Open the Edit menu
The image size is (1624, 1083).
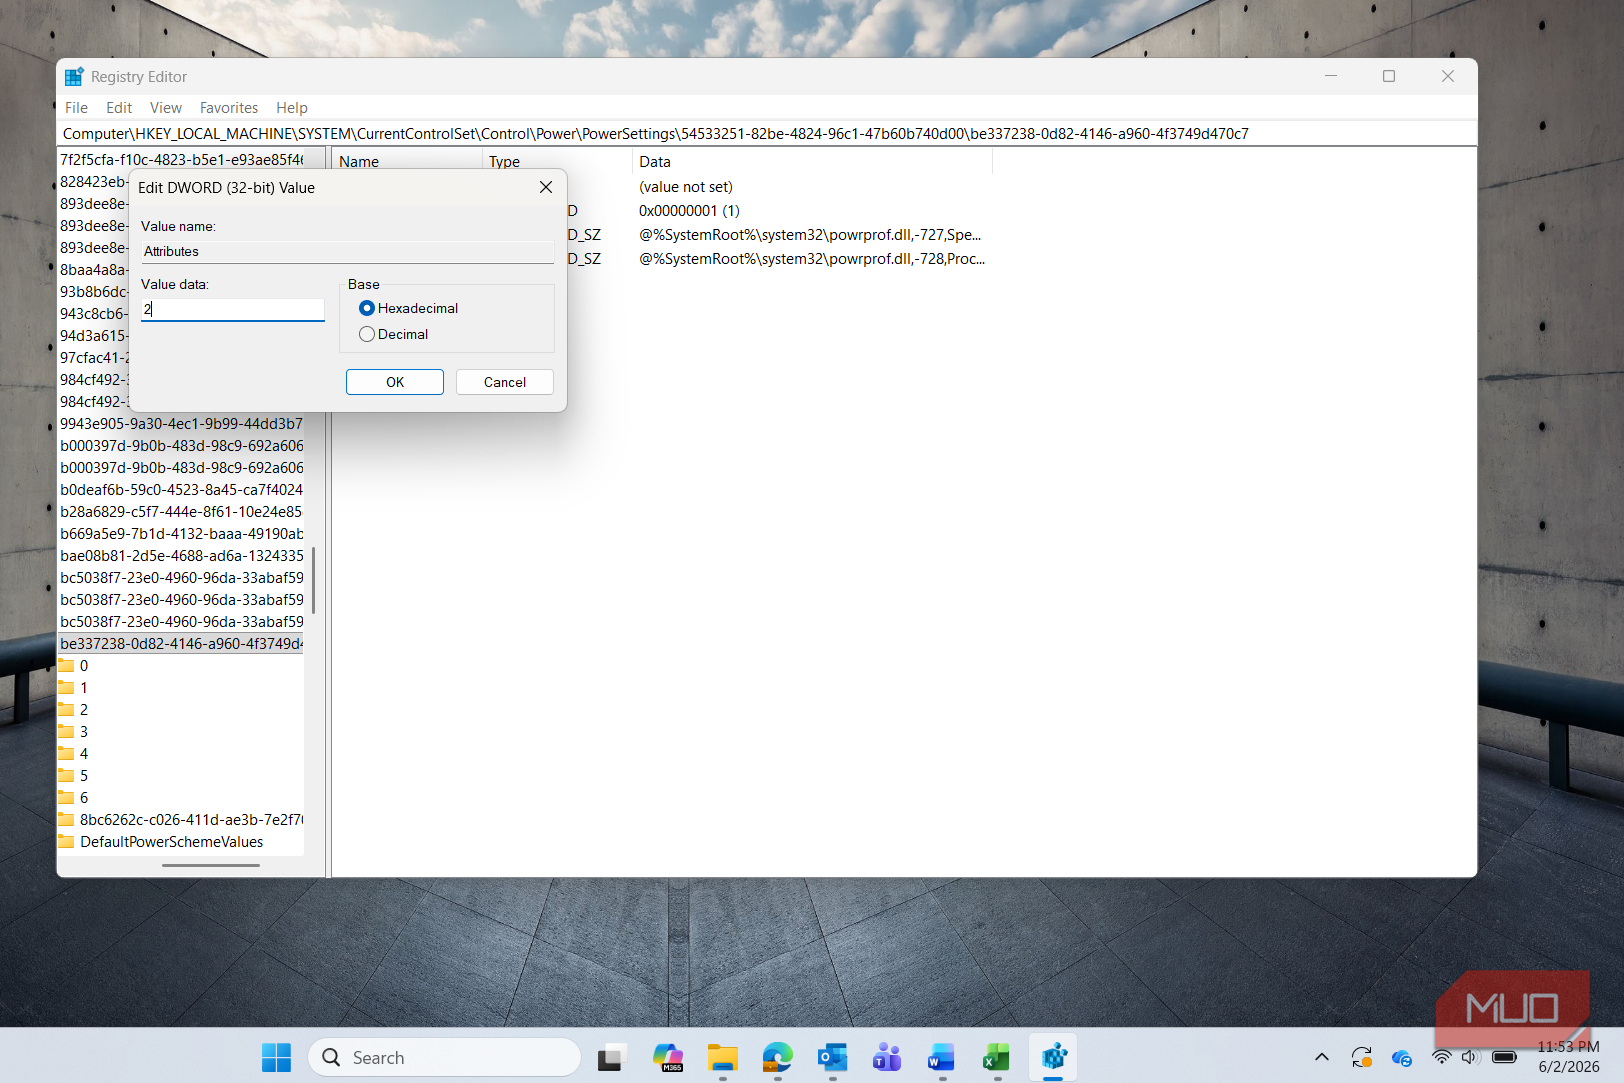[119, 108]
